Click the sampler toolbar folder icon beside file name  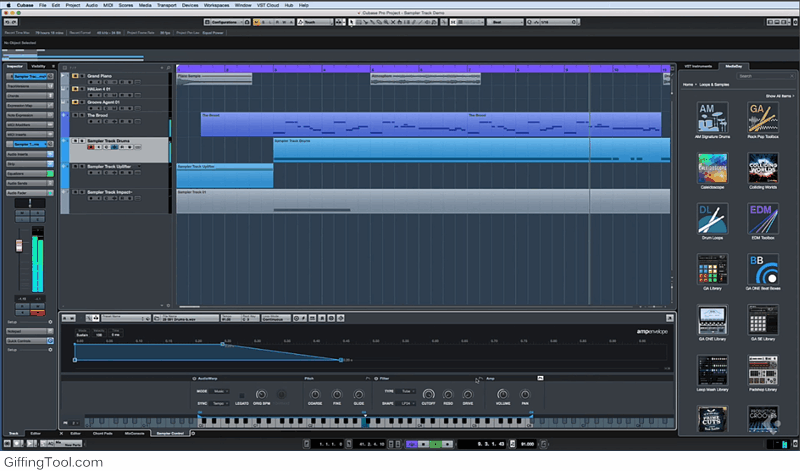(157, 318)
